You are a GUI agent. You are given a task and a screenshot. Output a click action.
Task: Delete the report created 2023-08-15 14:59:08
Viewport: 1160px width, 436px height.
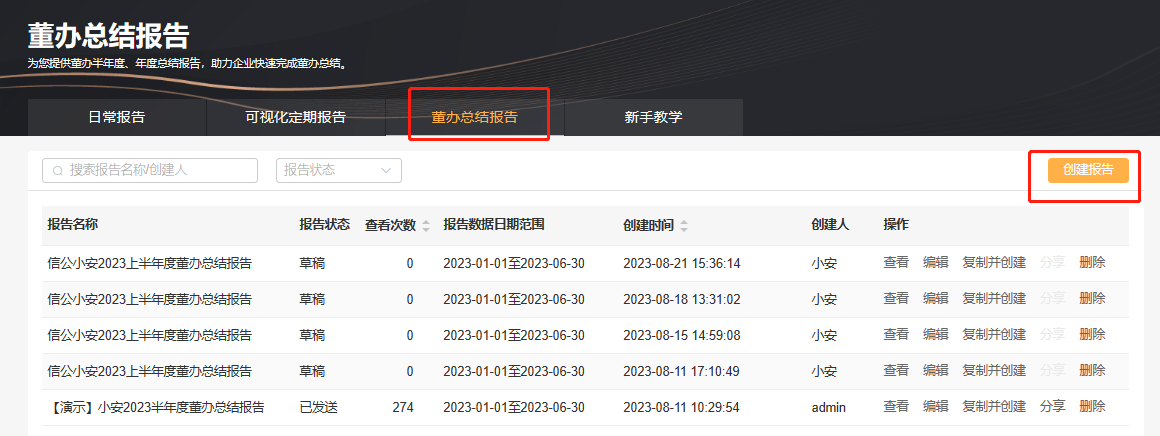coord(1093,335)
